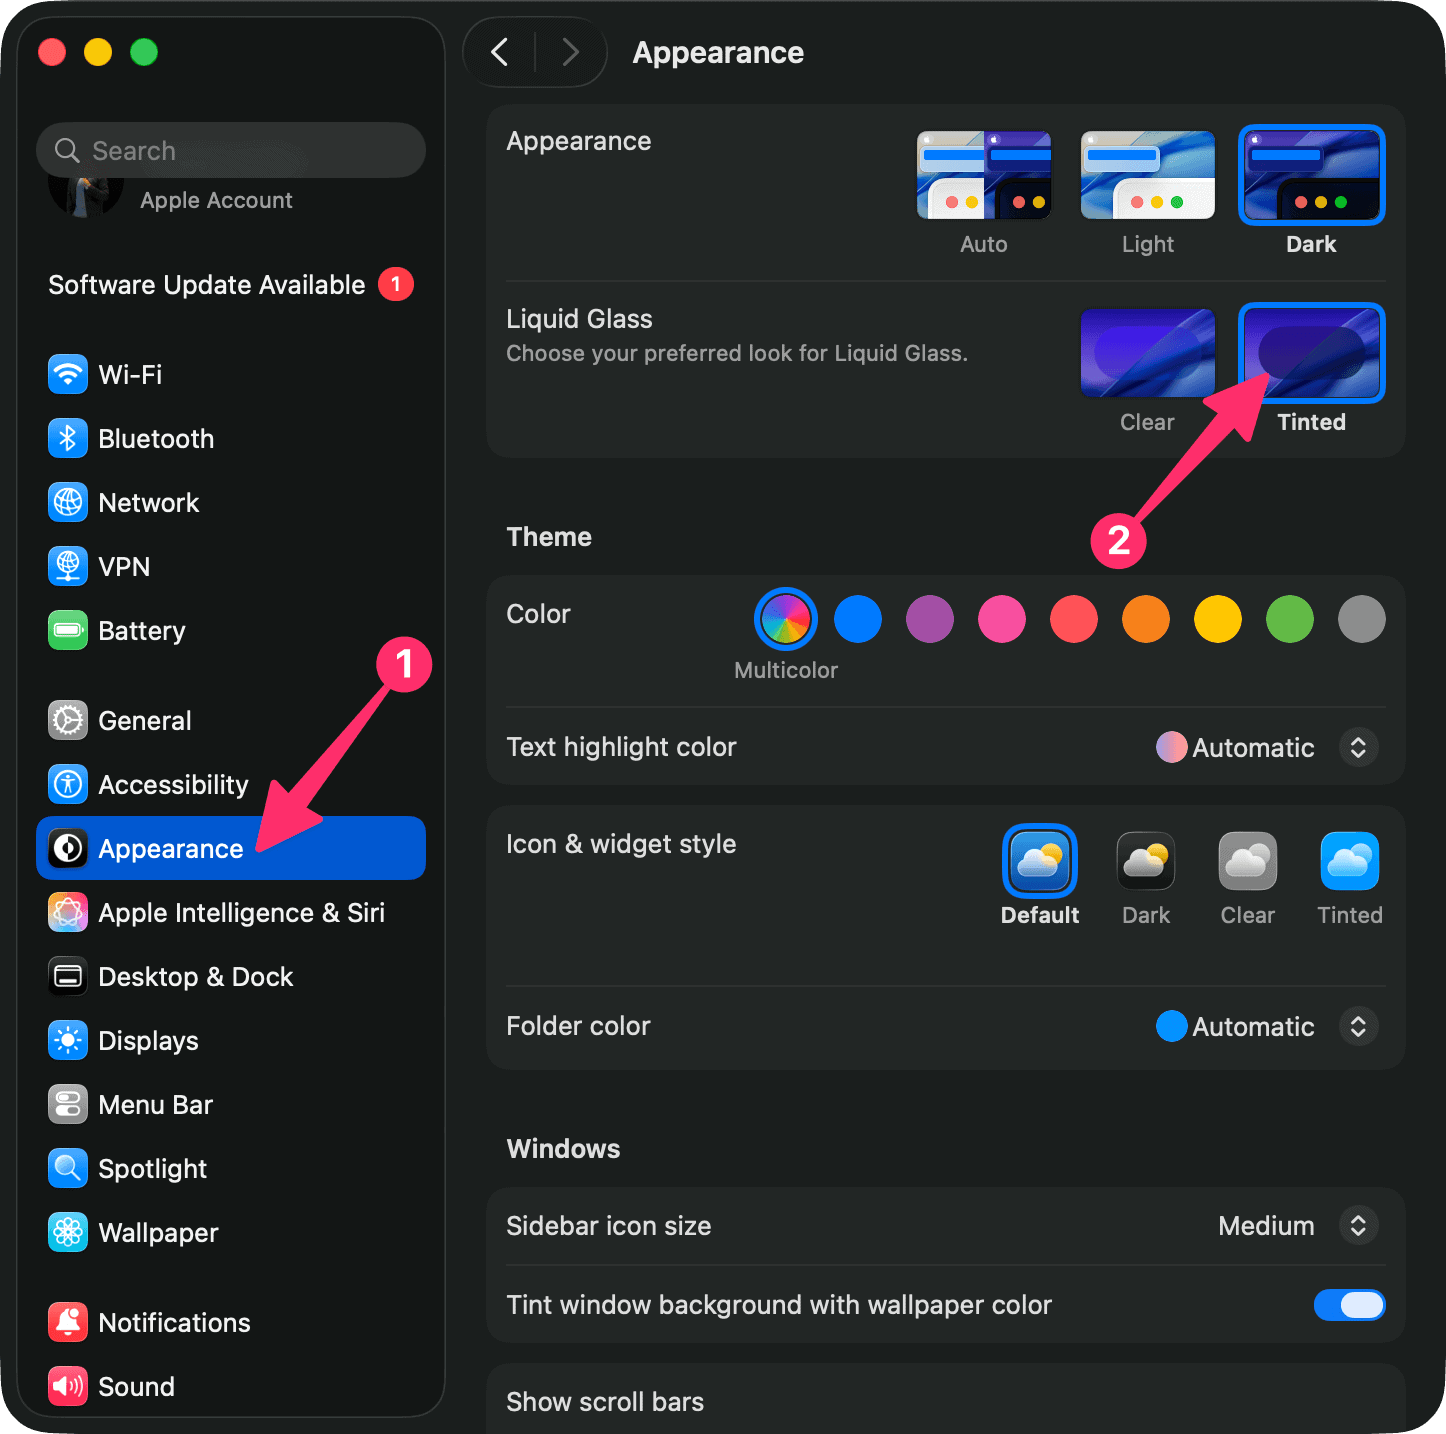The width and height of the screenshot is (1446, 1434).
Task: Click the Apple Intelligence & Siri icon
Action: click(68, 912)
